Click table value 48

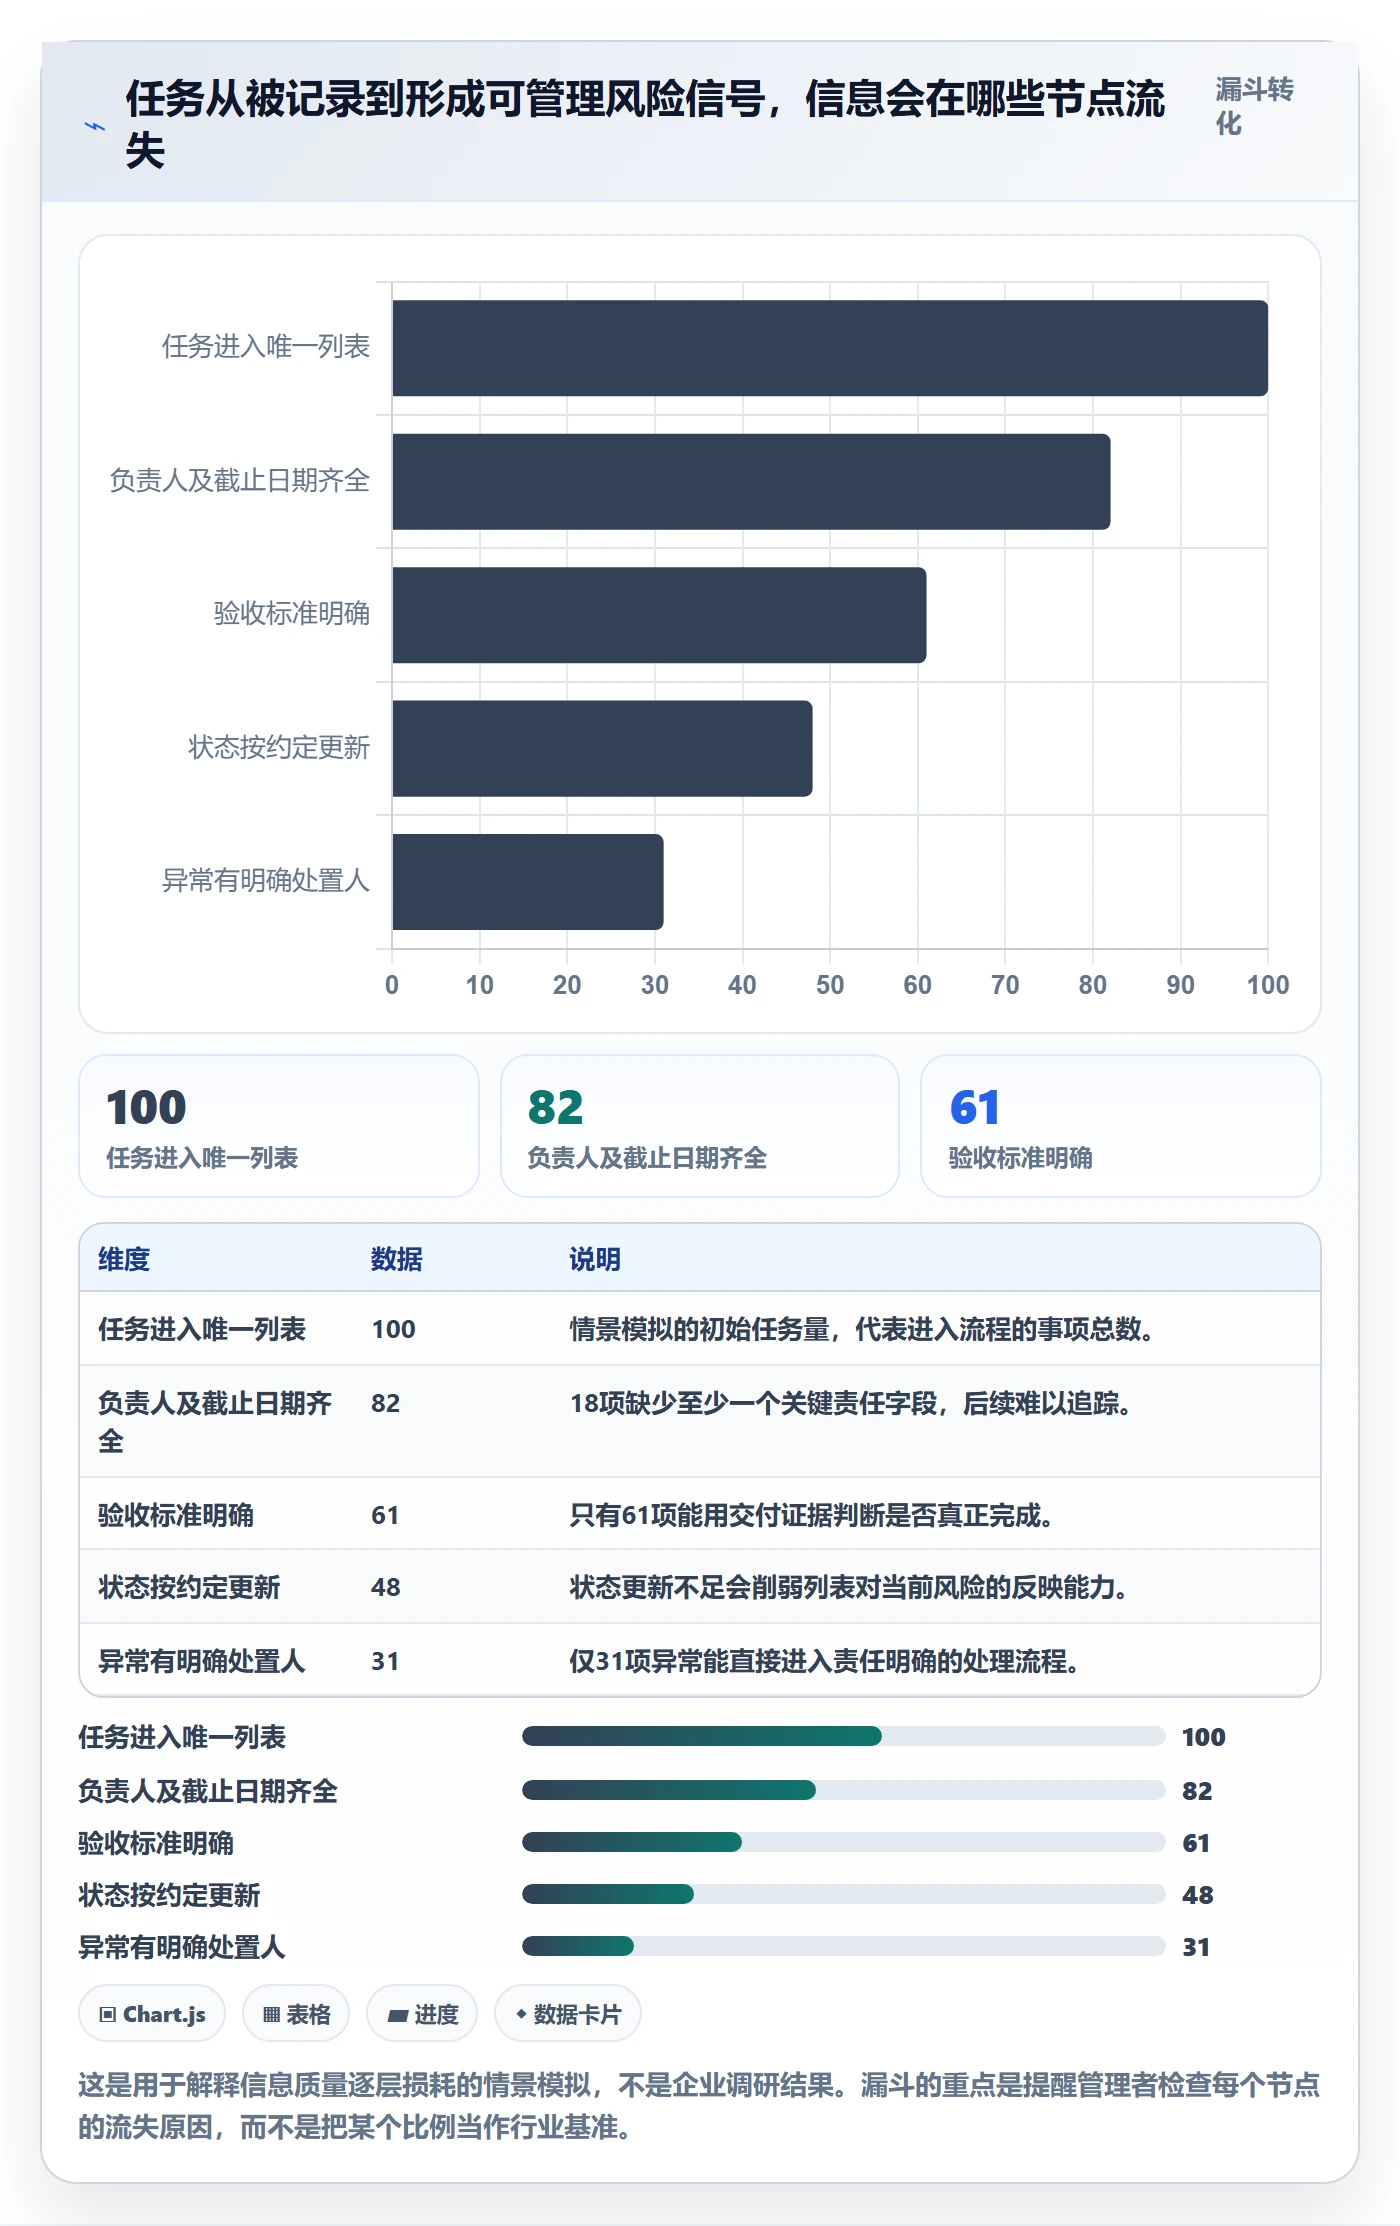[386, 1587]
